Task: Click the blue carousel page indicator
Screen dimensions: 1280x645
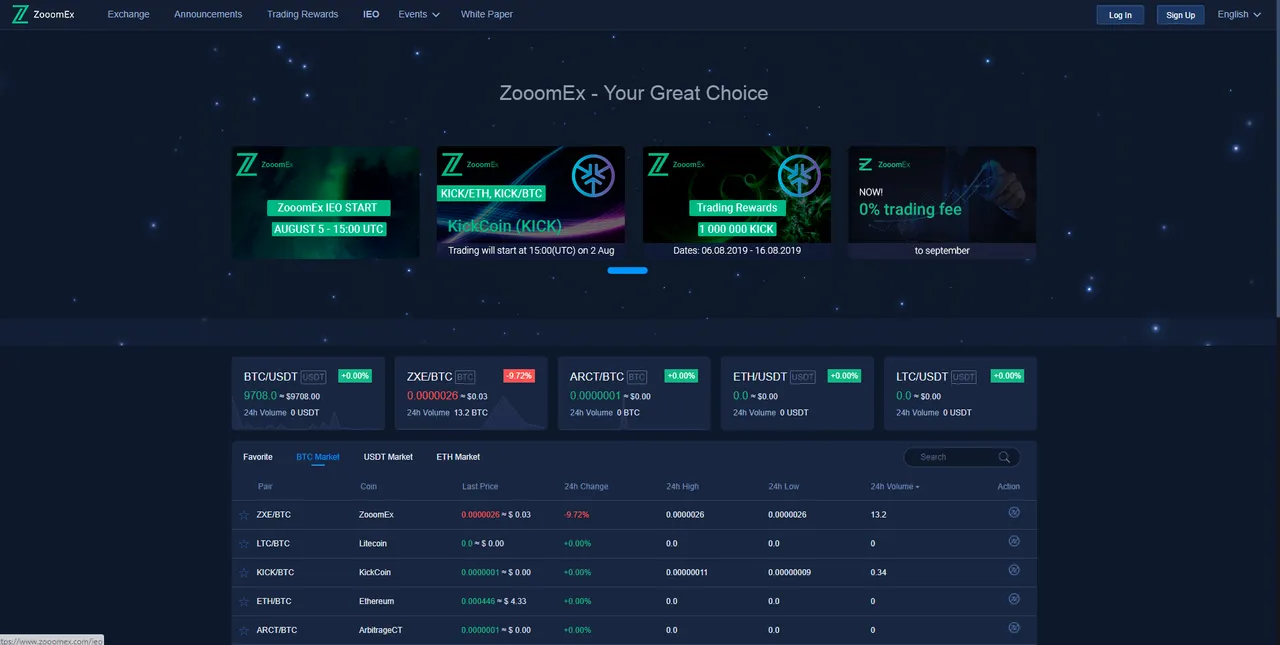Action: pyautogui.click(x=627, y=270)
